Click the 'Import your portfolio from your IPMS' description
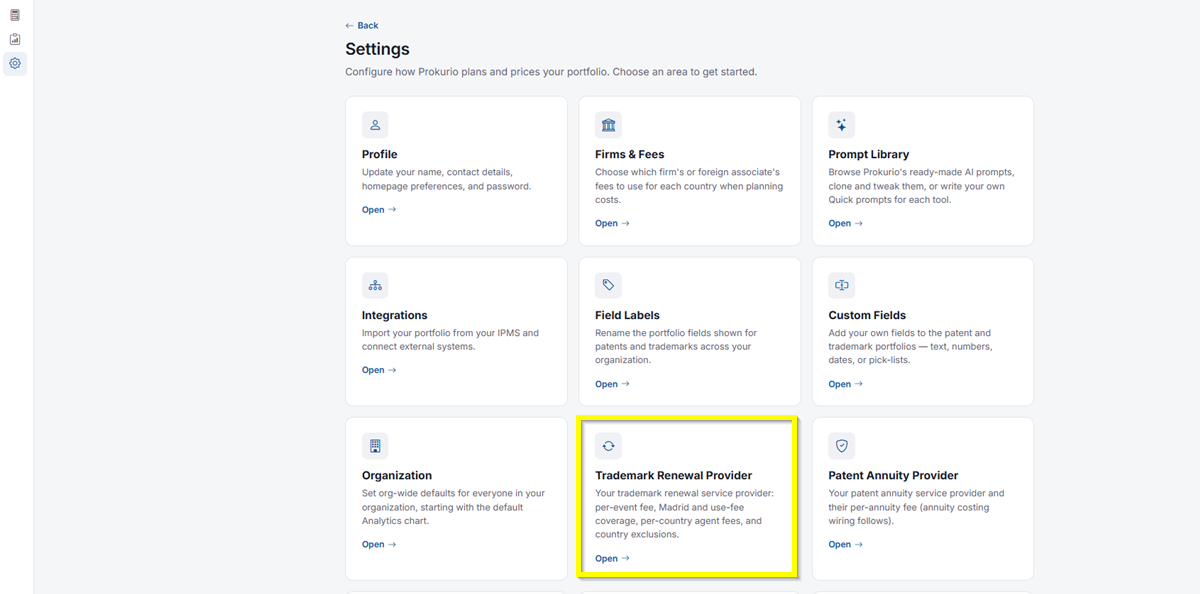Screen dimensions: 1200x594 click(451, 340)
